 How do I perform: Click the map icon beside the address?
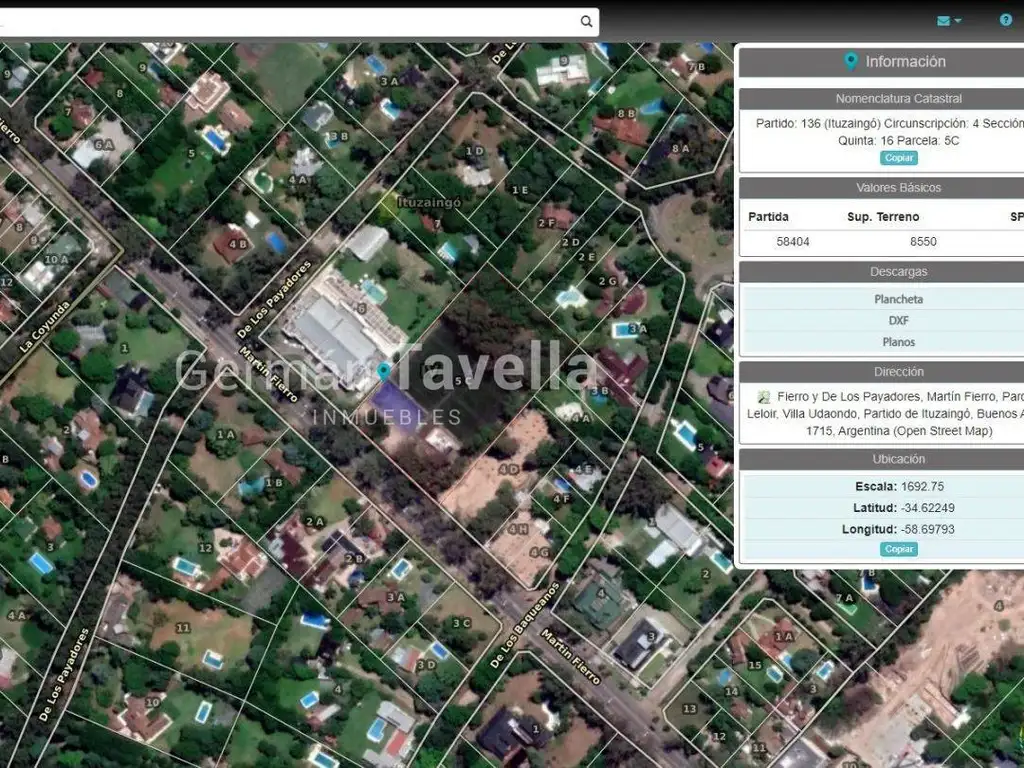(x=763, y=396)
